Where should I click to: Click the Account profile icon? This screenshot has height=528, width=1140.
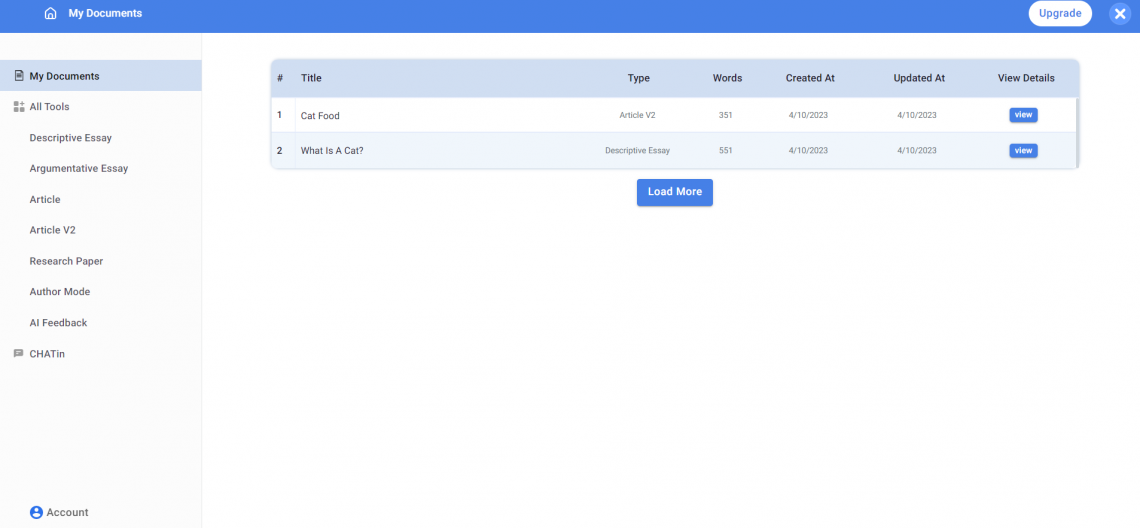[x=37, y=512]
